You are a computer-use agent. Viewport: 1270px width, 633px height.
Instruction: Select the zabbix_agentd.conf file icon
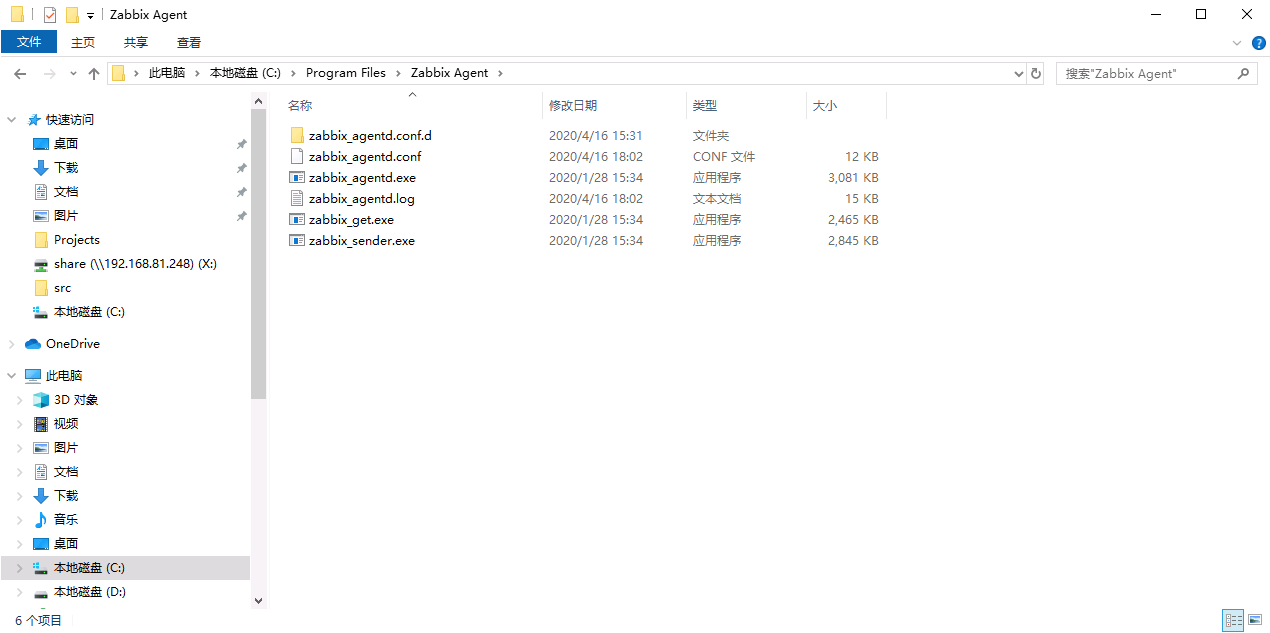point(296,156)
